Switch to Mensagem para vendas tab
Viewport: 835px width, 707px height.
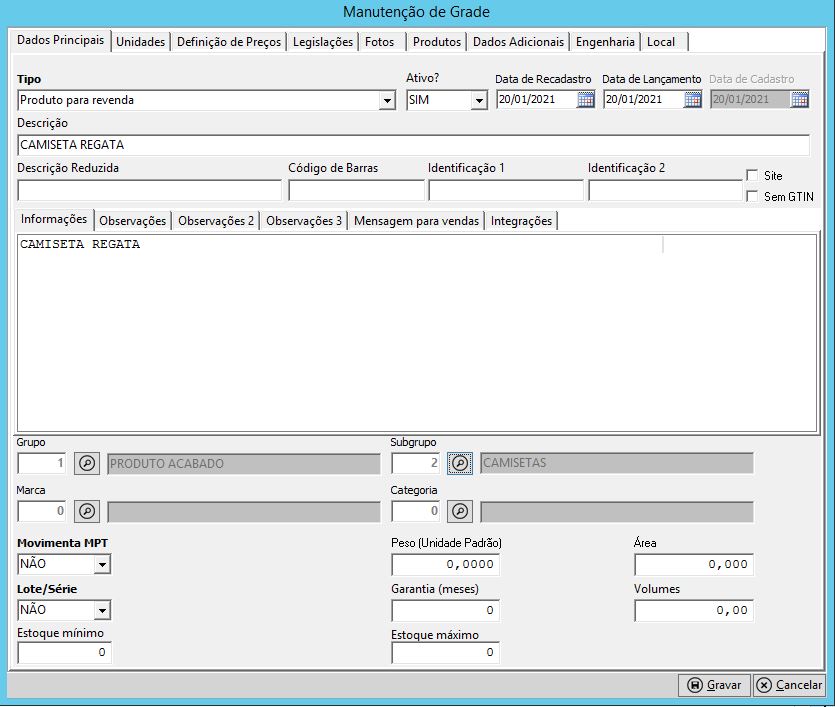click(x=416, y=220)
